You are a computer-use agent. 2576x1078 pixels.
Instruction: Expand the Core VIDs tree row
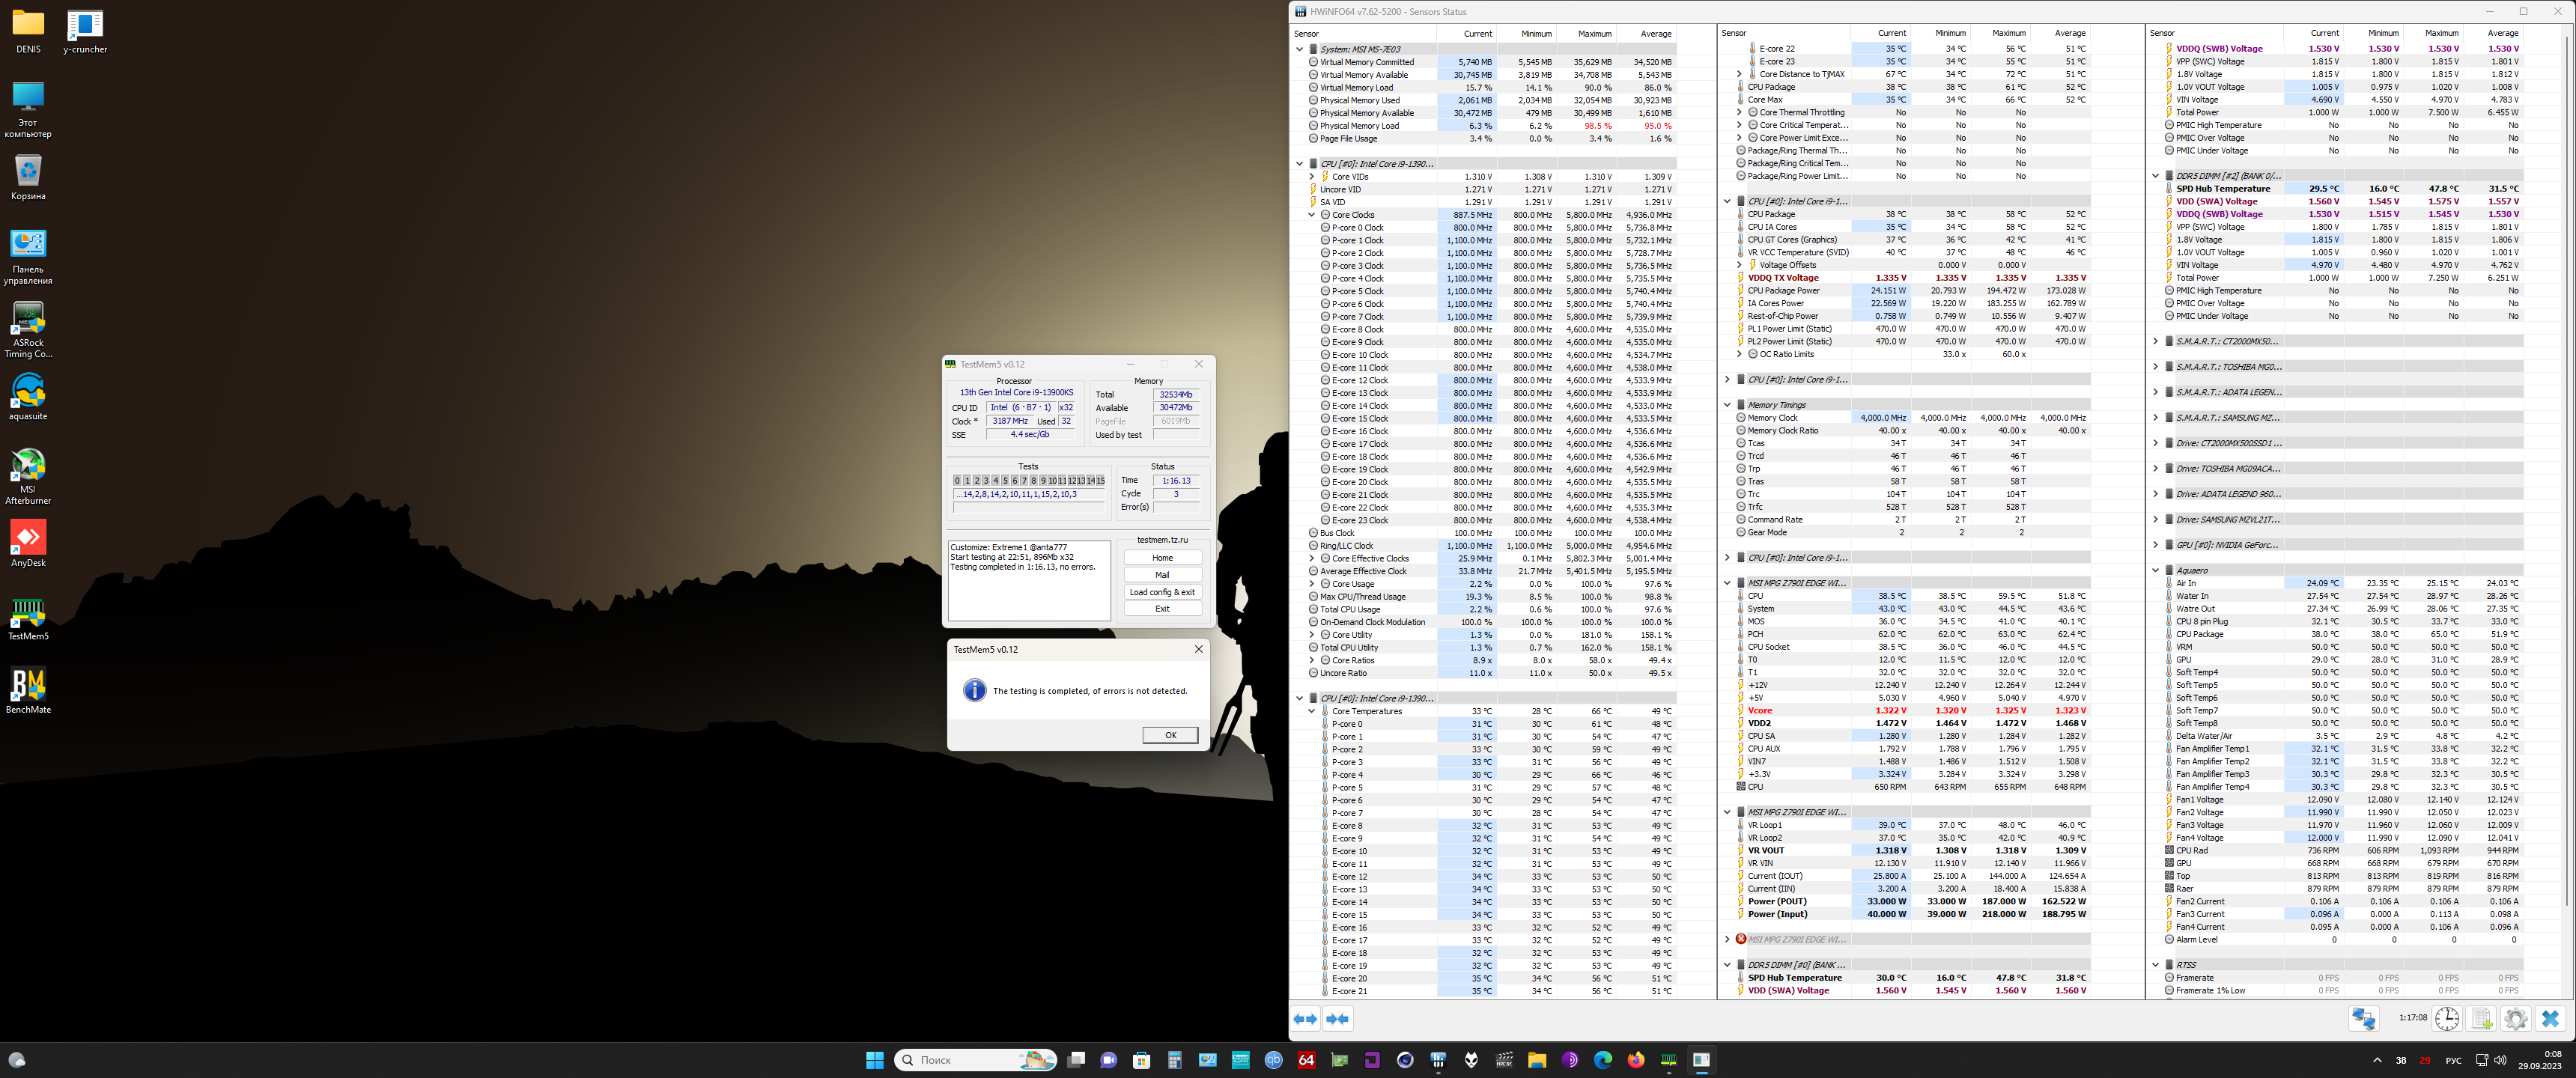1312,177
